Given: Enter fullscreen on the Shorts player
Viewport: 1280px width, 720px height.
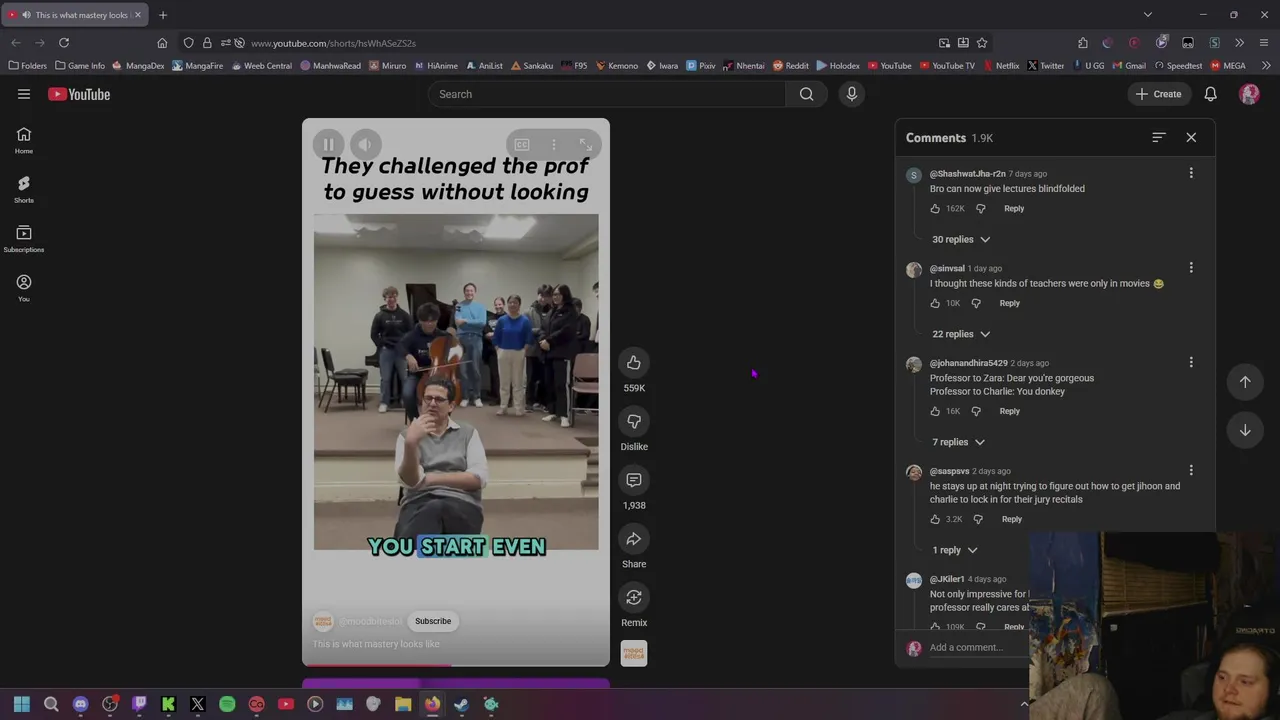Looking at the screenshot, I should click(x=586, y=145).
